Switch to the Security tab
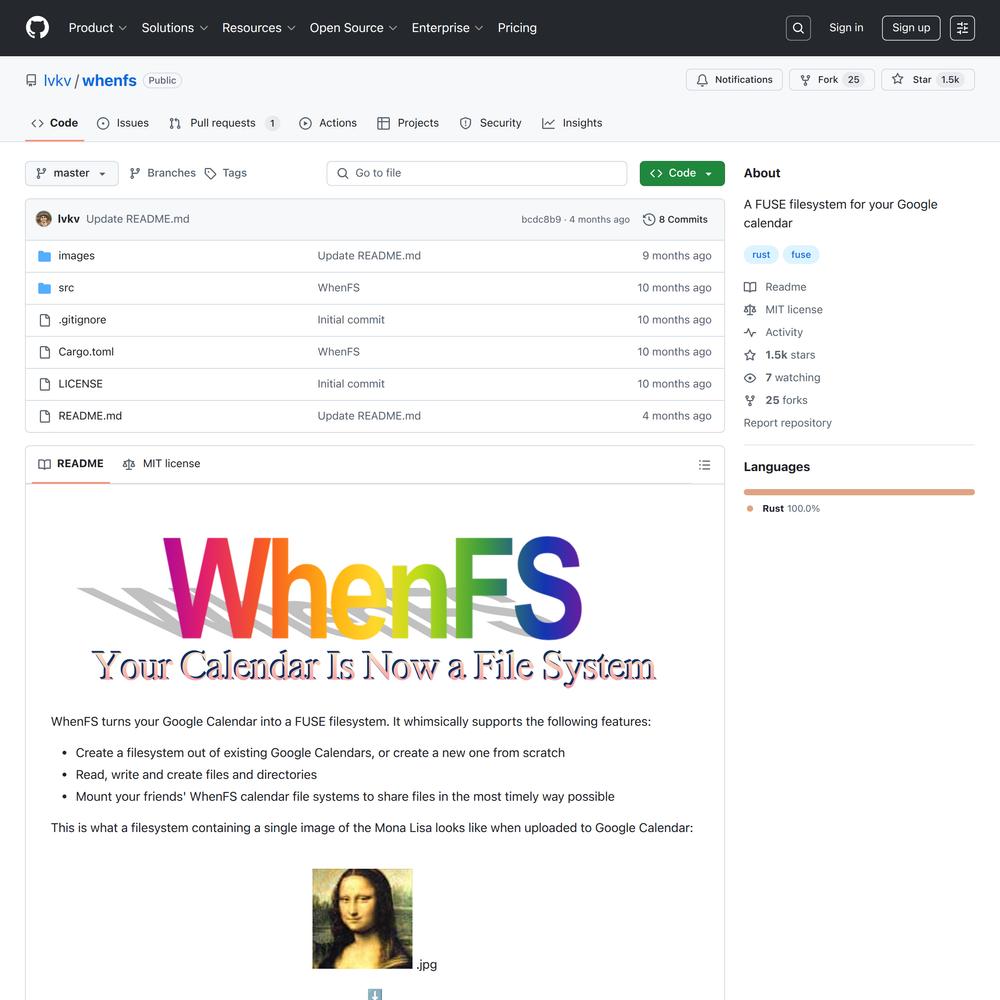1000x1000 pixels. [490, 123]
